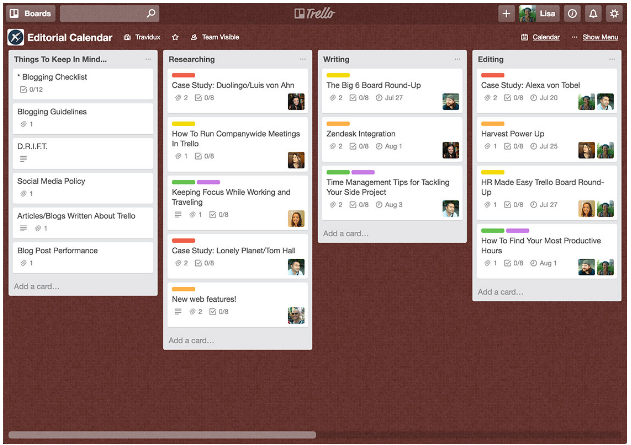Click checklist badge on Harvest Power Up card
Screen dimensions: 631x445
[x=513, y=146]
